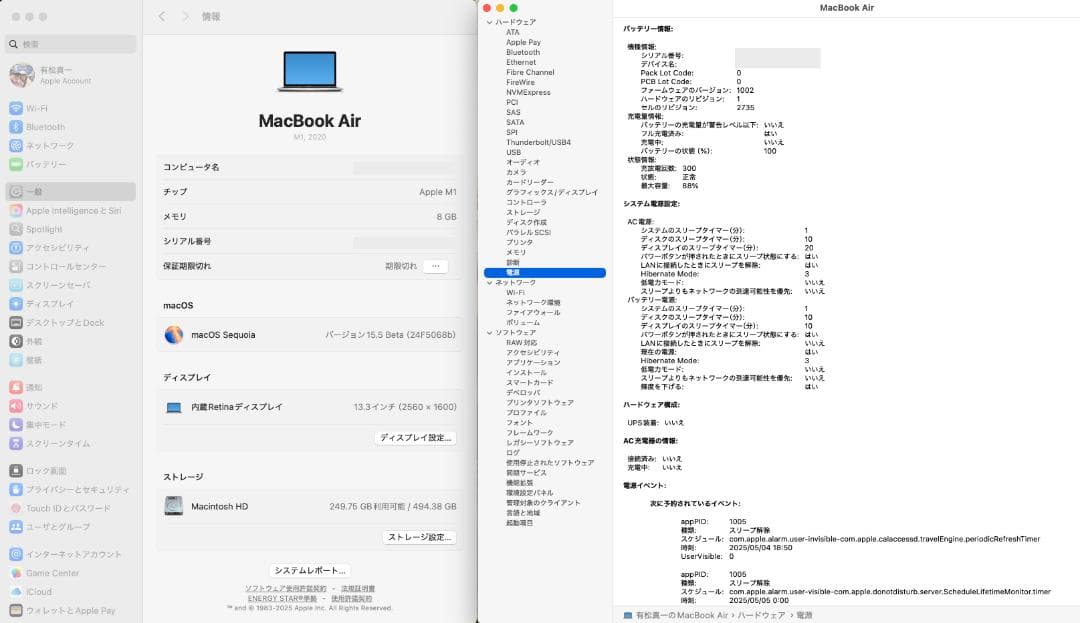Go forward in System Settings

(185, 16)
